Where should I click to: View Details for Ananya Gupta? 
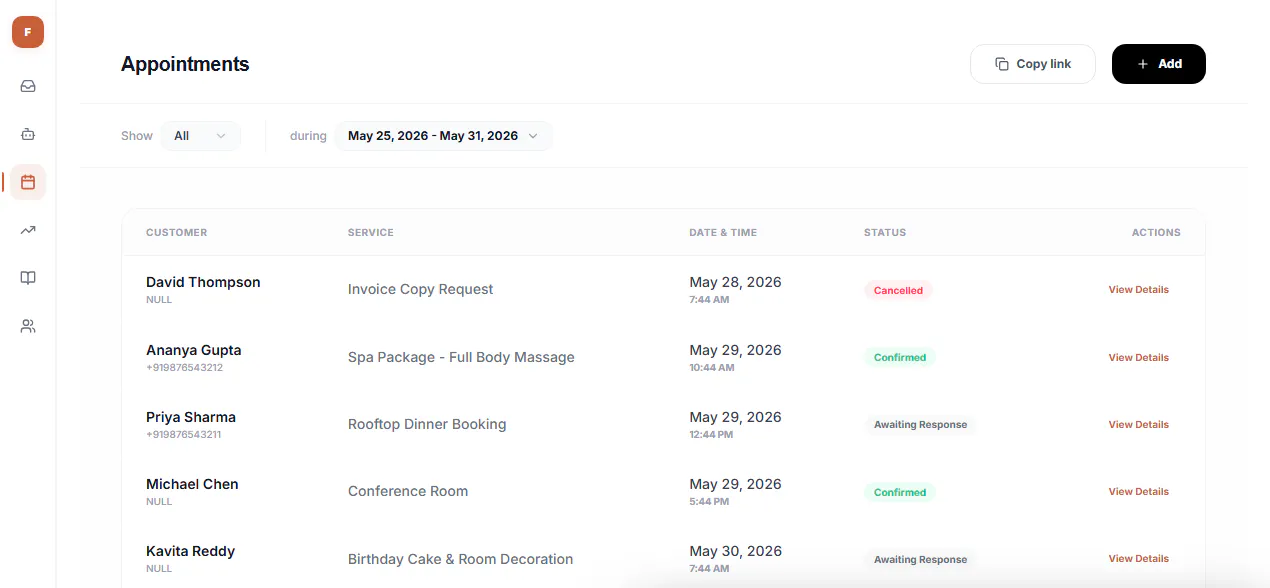click(1138, 358)
